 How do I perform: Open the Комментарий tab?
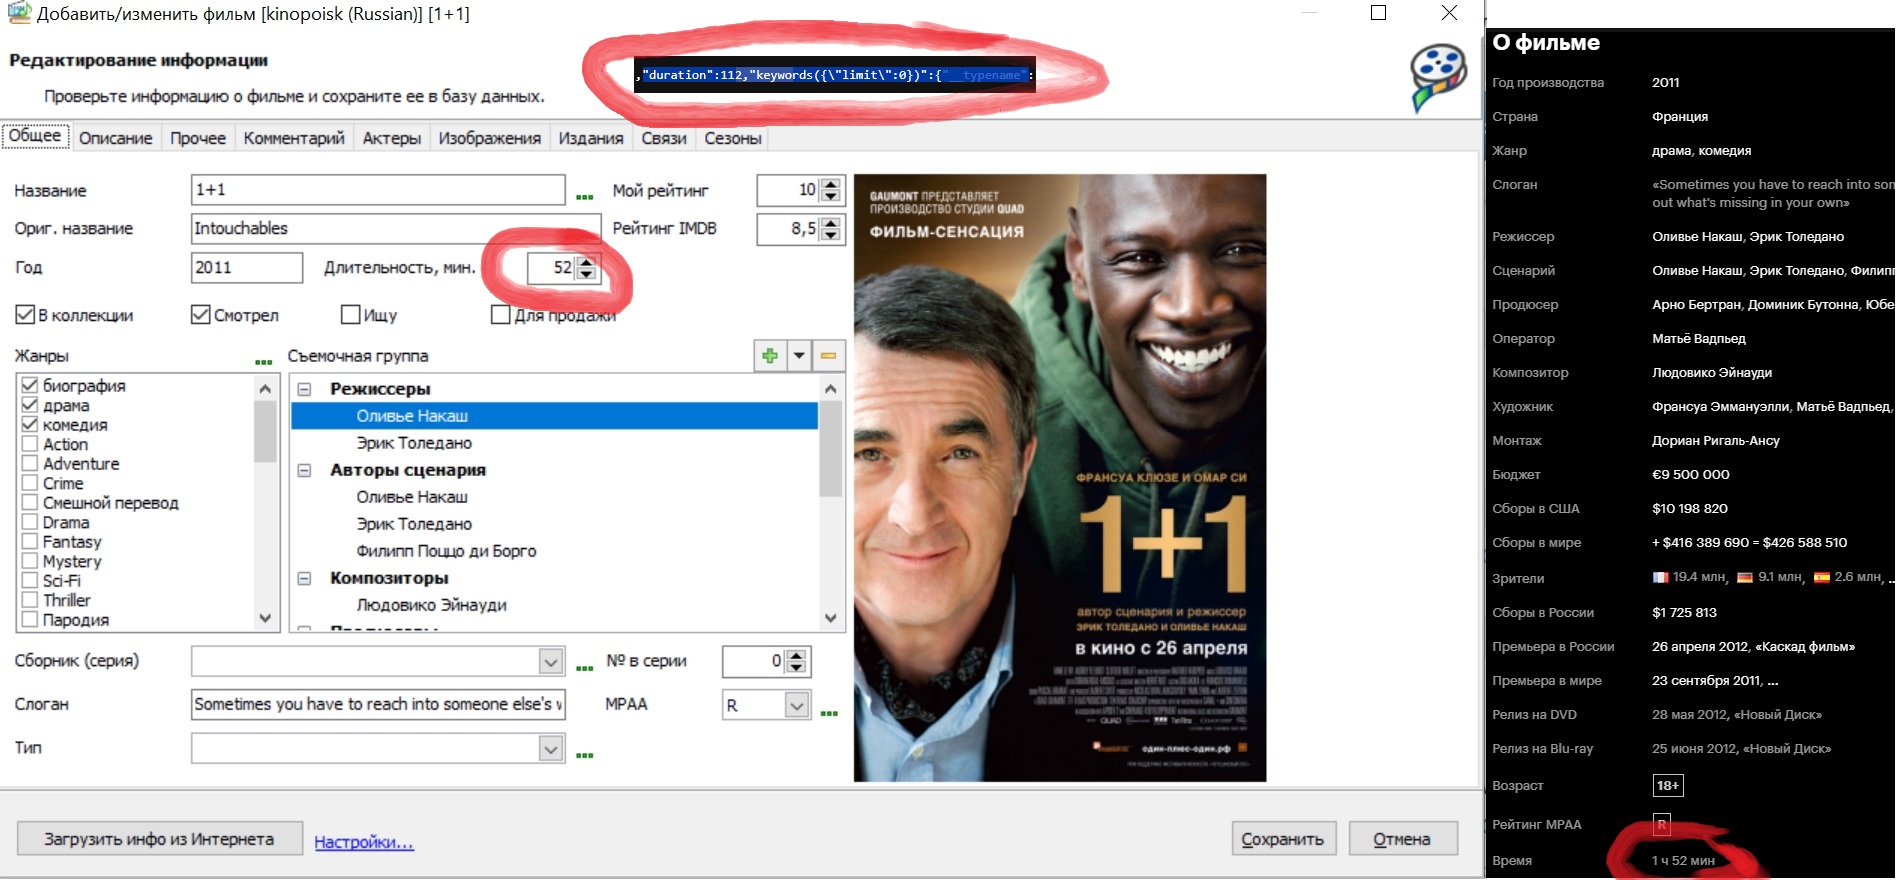[x=294, y=138]
